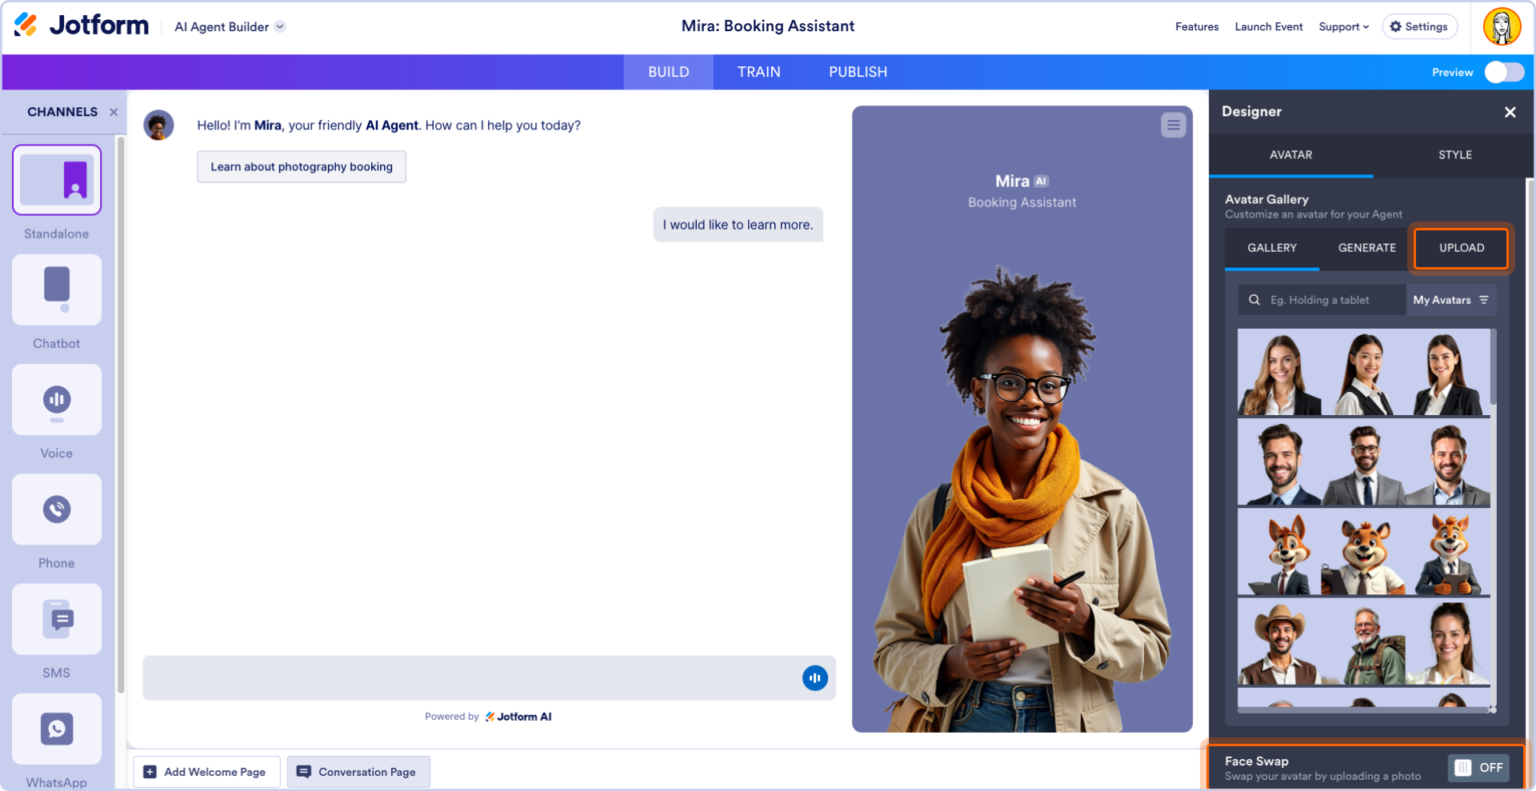Open the Phone channel
This screenshot has height=791, width=1536.
coord(56,509)
